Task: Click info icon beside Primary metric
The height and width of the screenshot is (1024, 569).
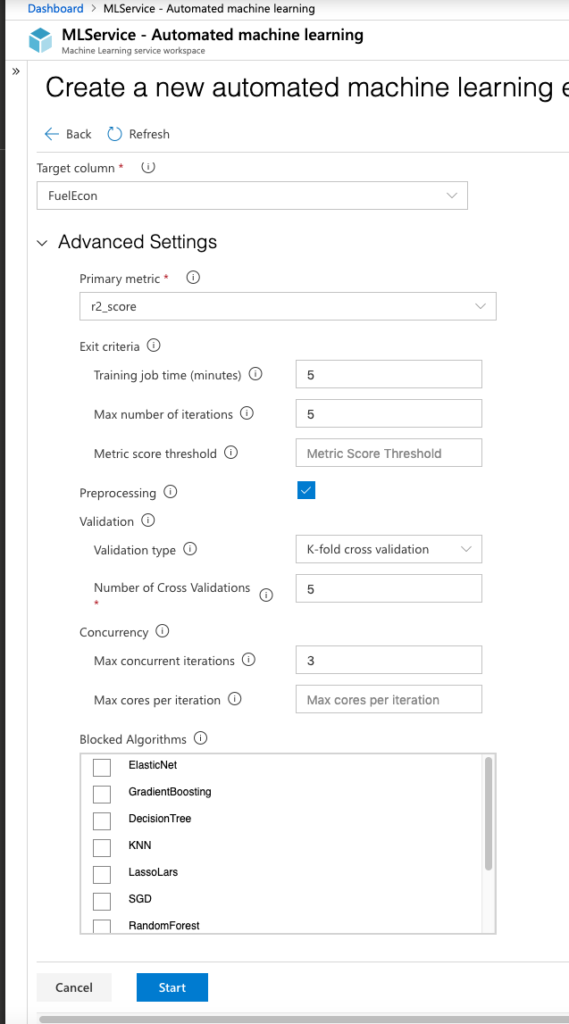Action: coord(193,278)
